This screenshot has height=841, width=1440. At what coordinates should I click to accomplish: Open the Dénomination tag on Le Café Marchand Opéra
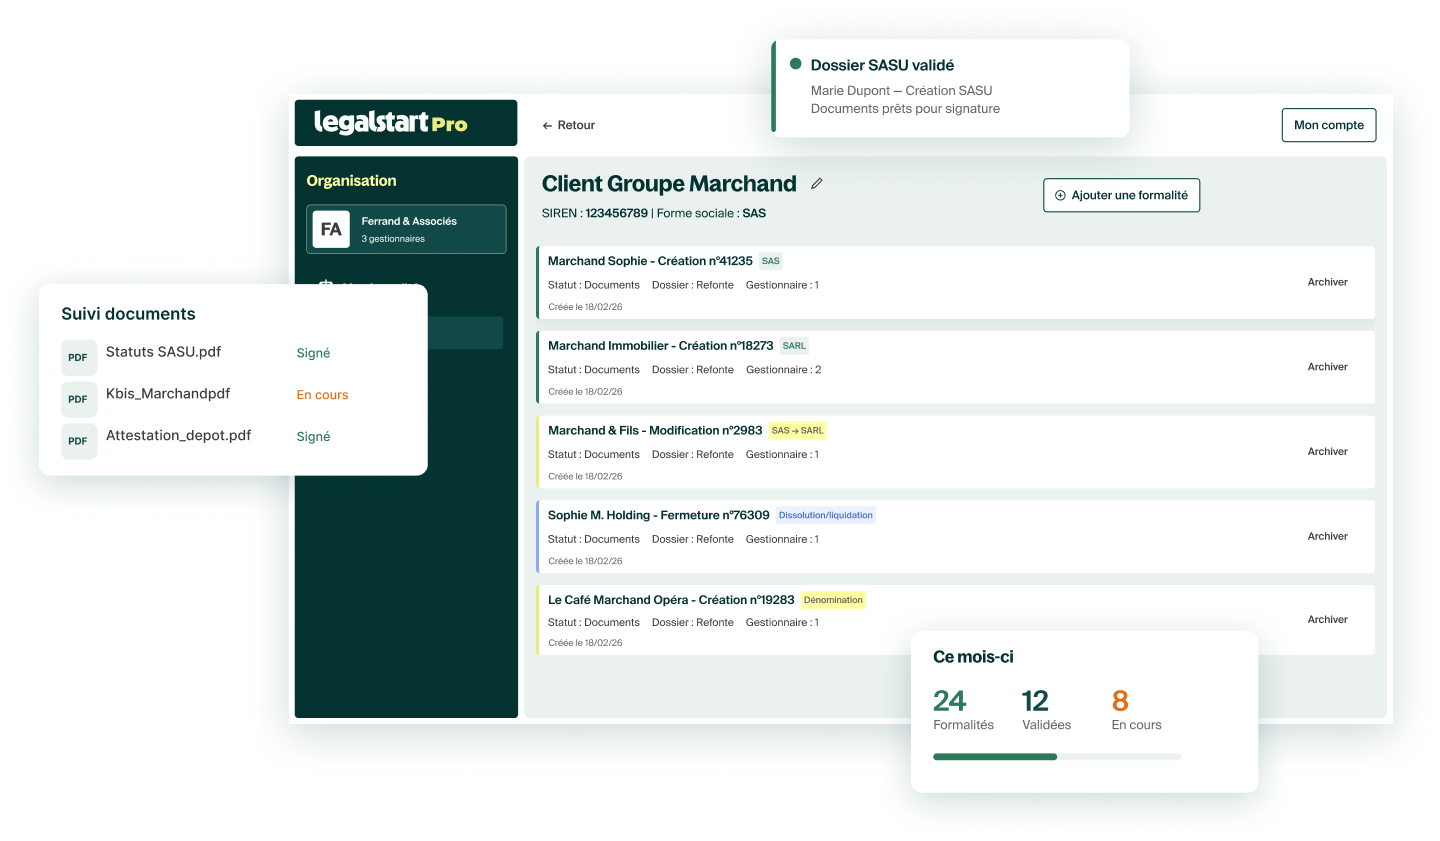833,599
